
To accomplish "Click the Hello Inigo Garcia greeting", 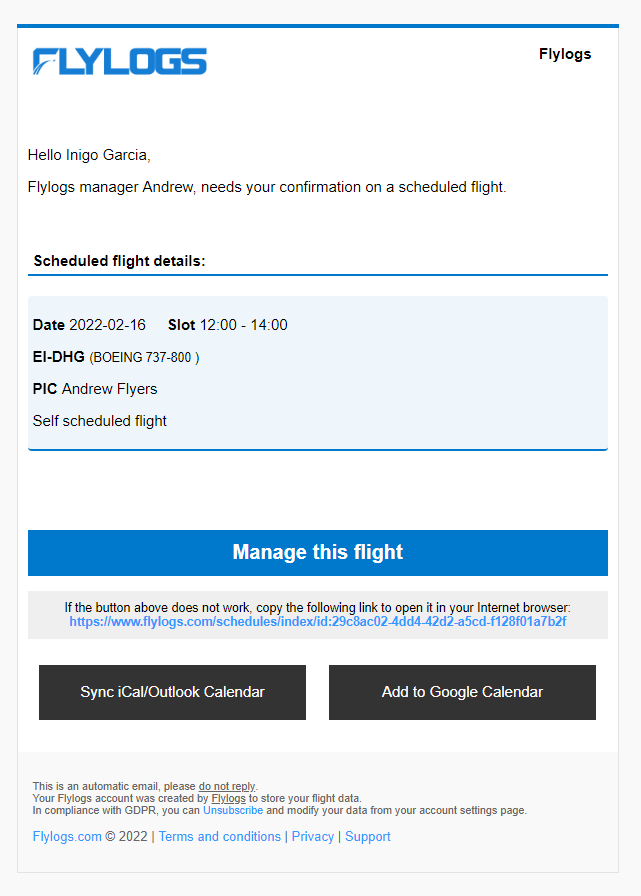I will coord(89,155).
